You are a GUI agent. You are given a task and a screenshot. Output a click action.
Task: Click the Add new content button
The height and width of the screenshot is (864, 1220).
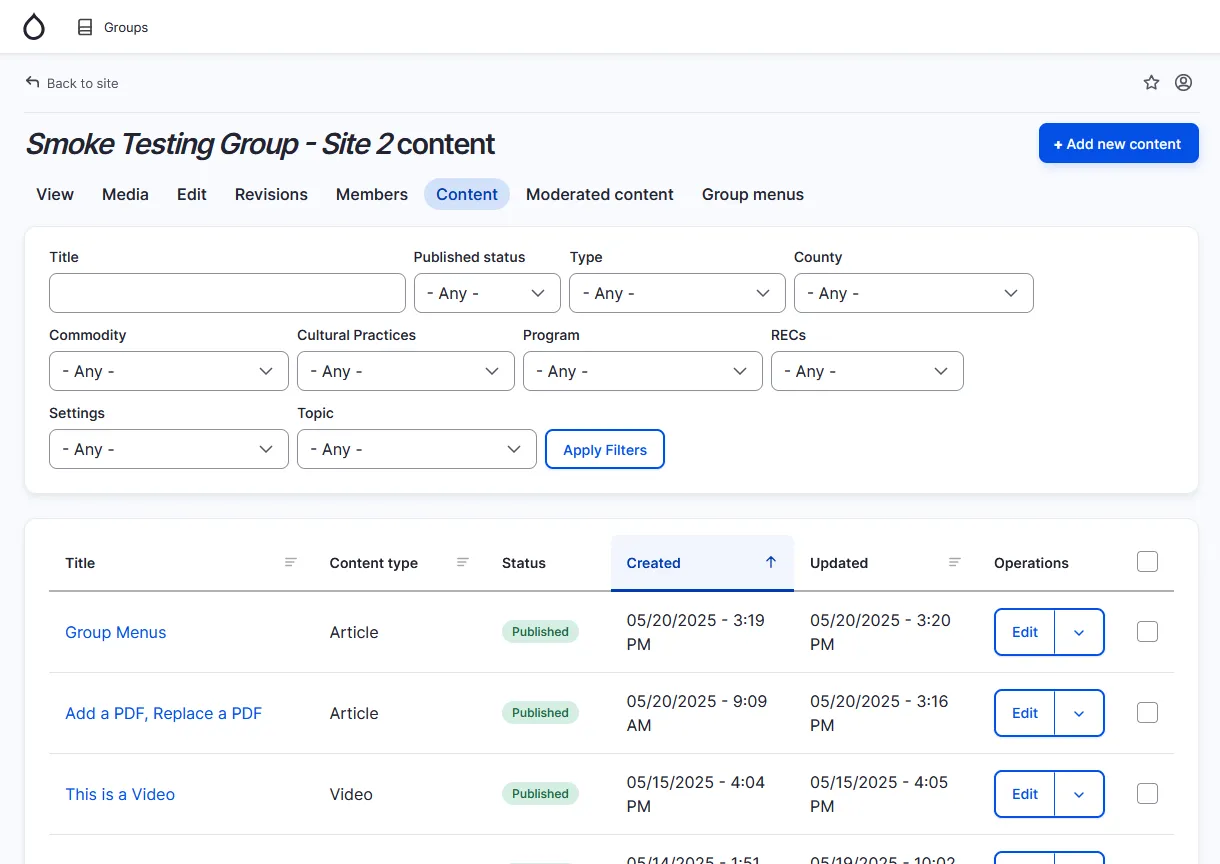pyautogui.click(x=1119, y=144)
